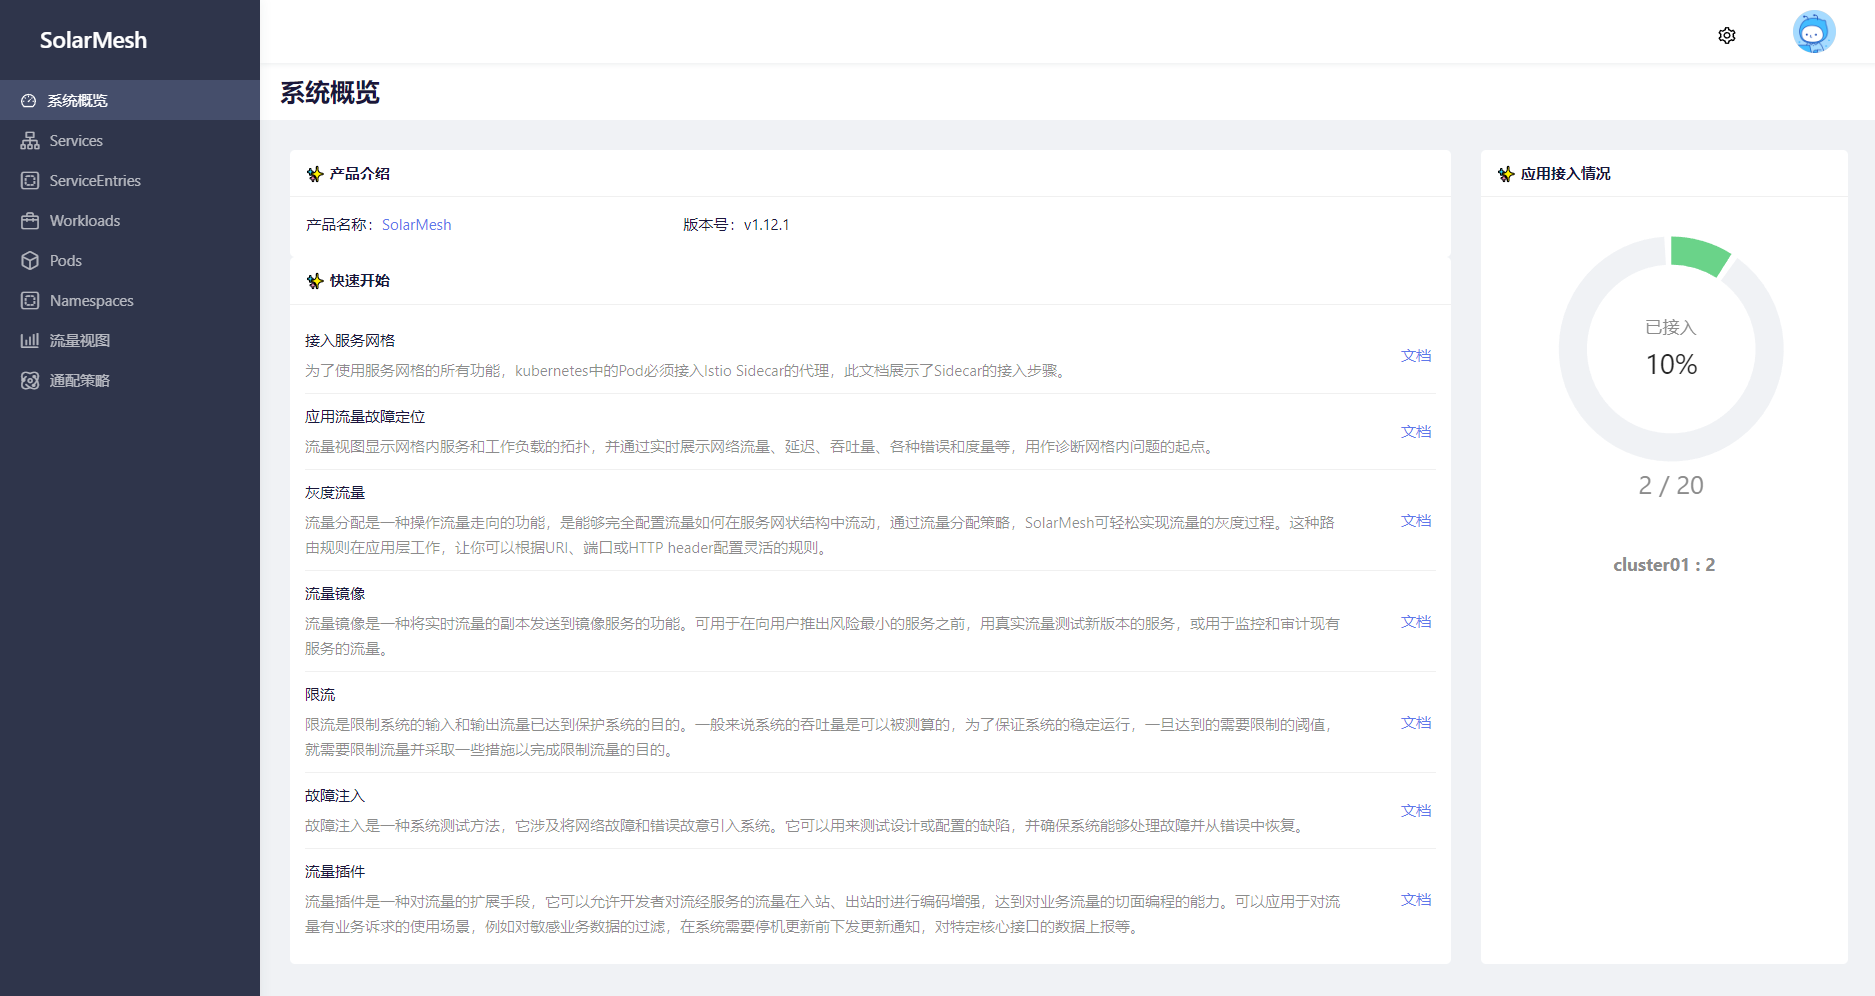Click the SolarMesh logo in sidebar
This screenshot has width=1875, height=996.
pos(93,40)
